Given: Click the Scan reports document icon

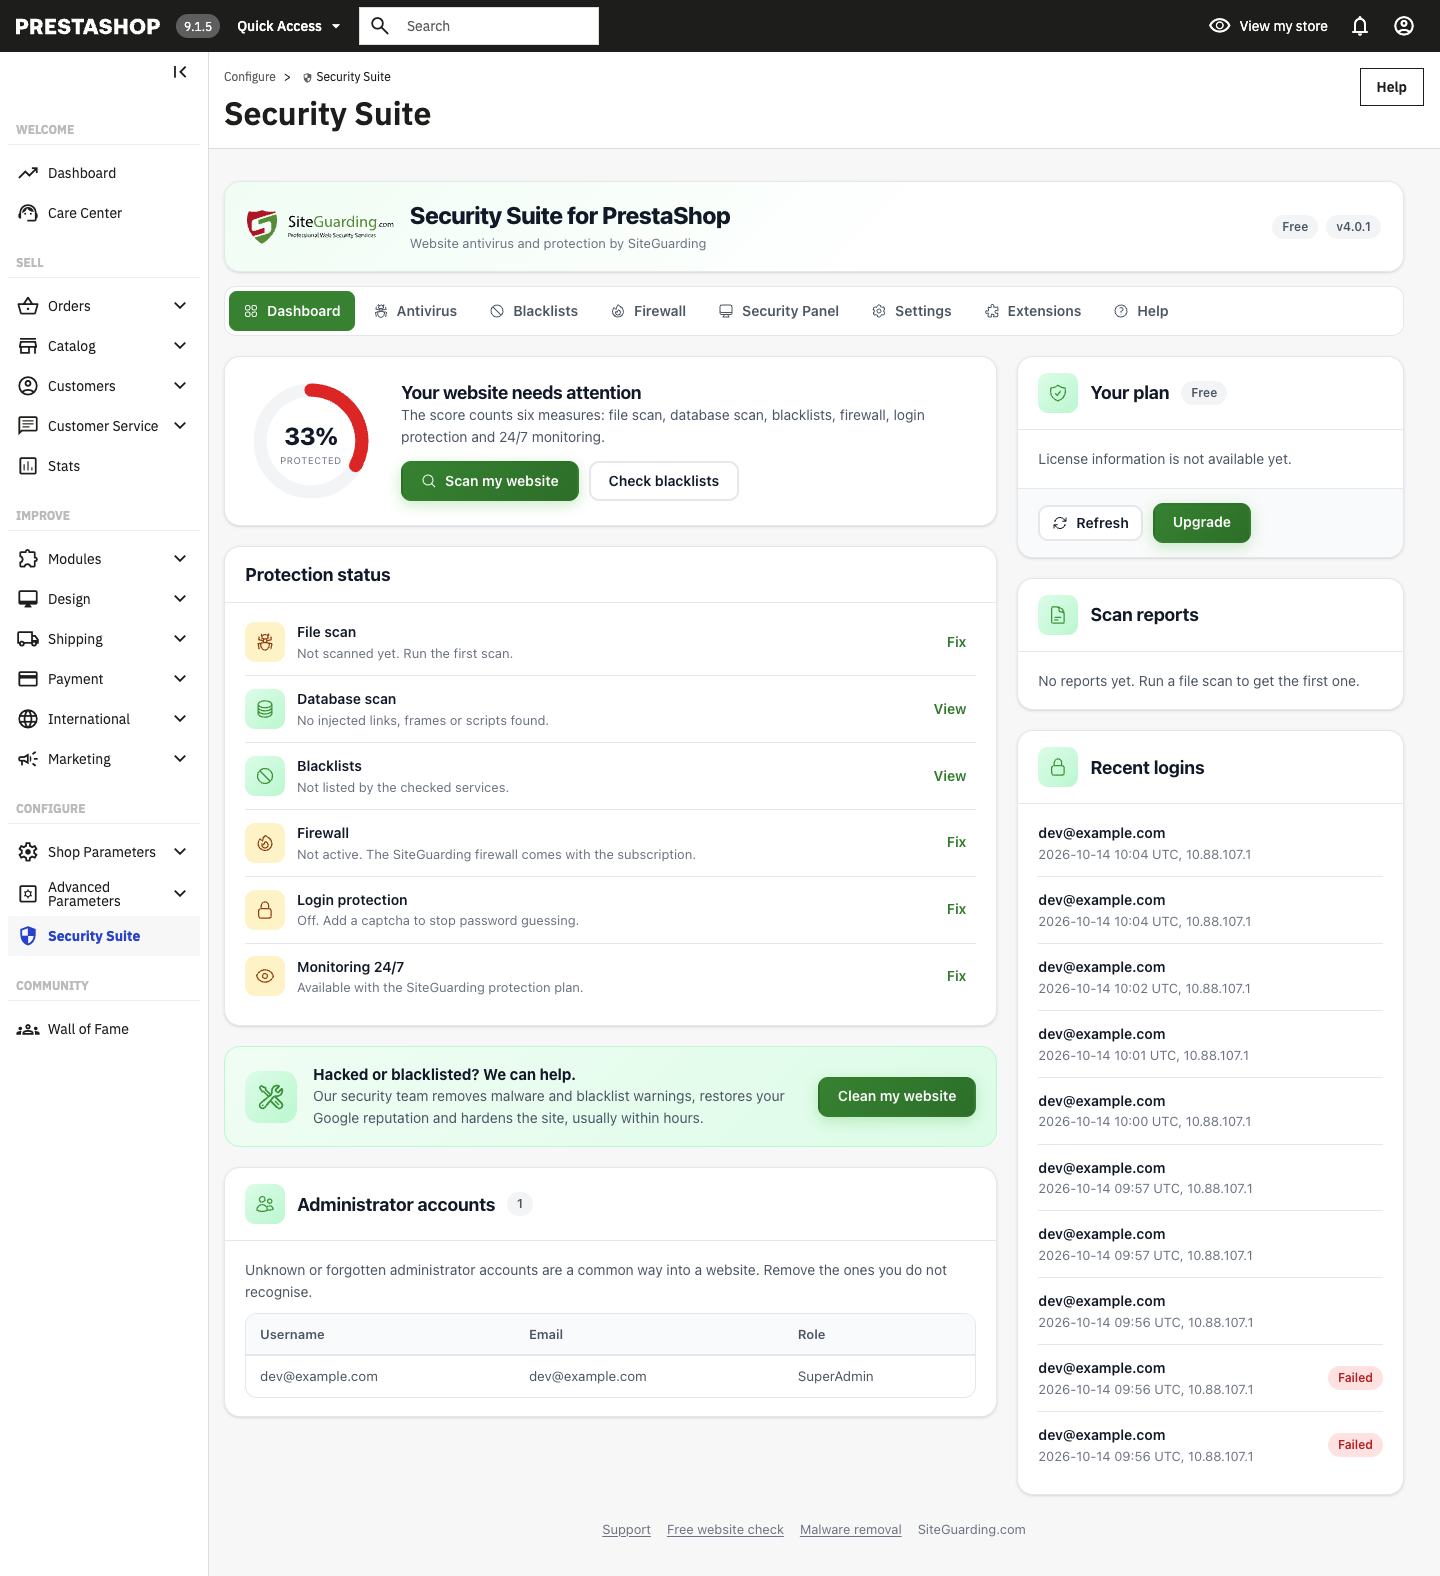Looking at the screenshot, I should click(1058, 615).
